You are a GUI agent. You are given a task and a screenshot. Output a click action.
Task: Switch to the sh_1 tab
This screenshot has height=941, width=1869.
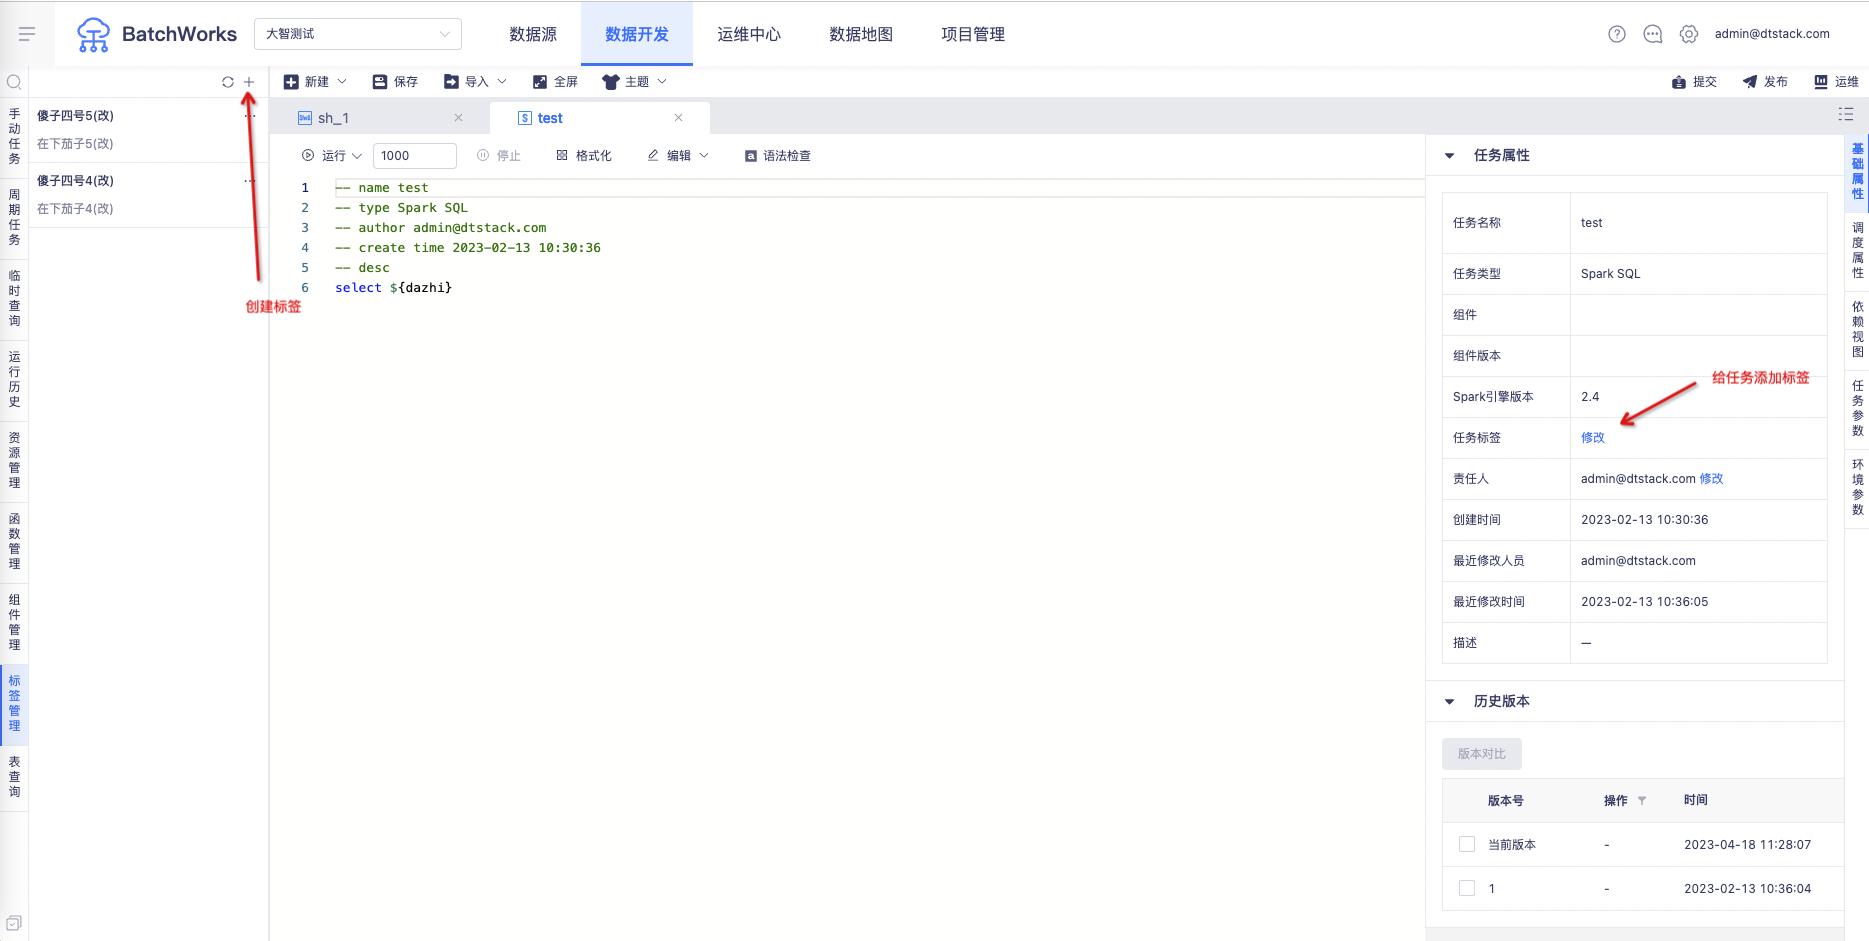click(380, 118)
